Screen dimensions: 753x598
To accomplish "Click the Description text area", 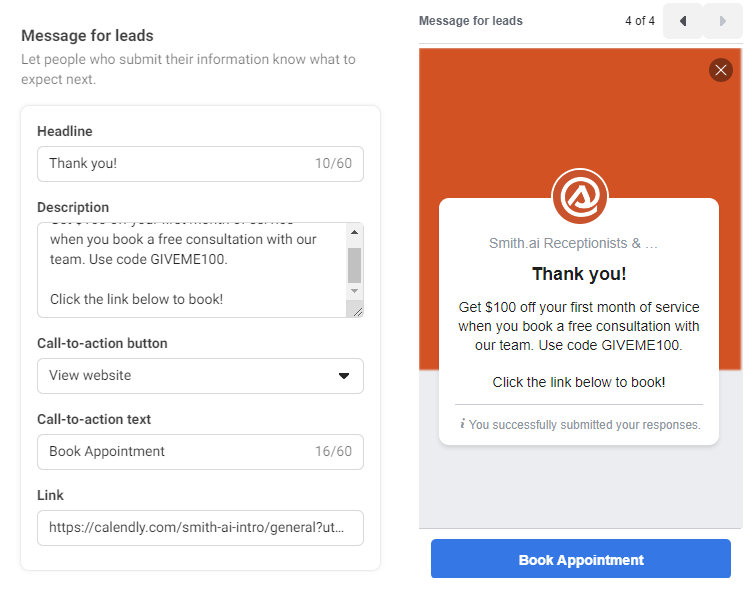I will coord(190,270).
